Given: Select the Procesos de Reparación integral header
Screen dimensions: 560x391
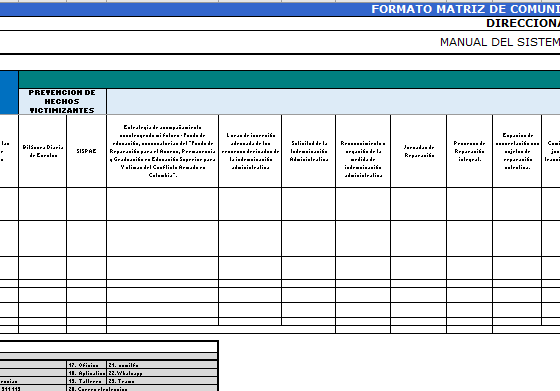Looking at the screenshot, I should pos(469,151).
